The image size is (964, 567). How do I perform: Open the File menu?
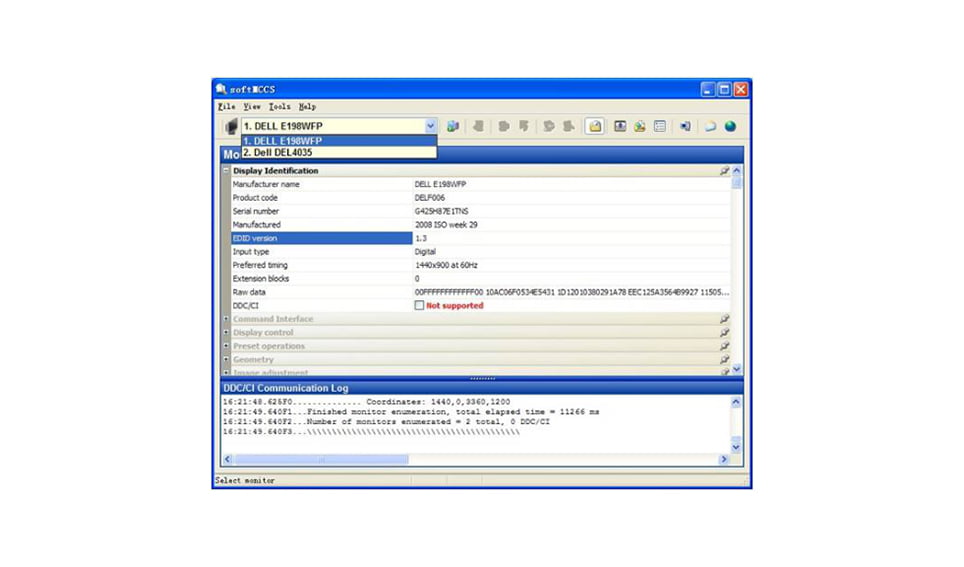(226, 106)
